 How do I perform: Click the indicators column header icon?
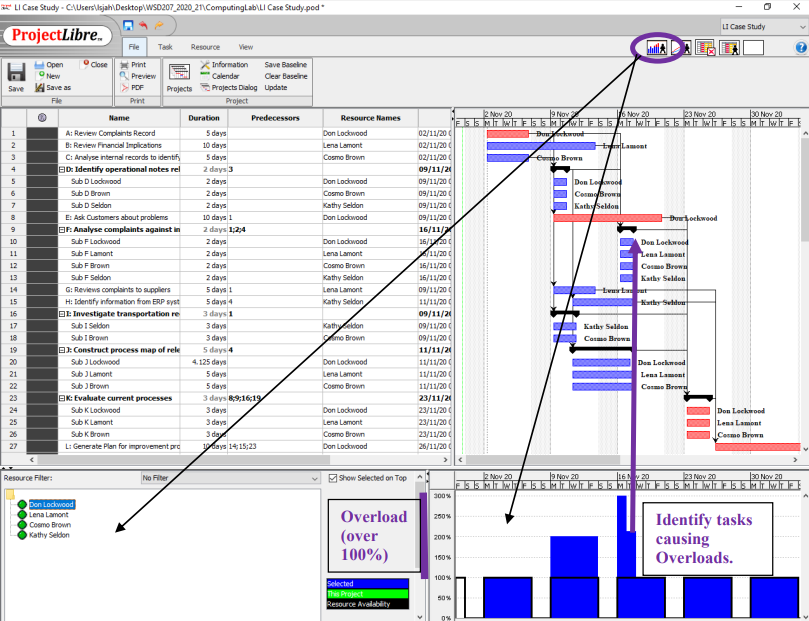[x=42, y=118]
